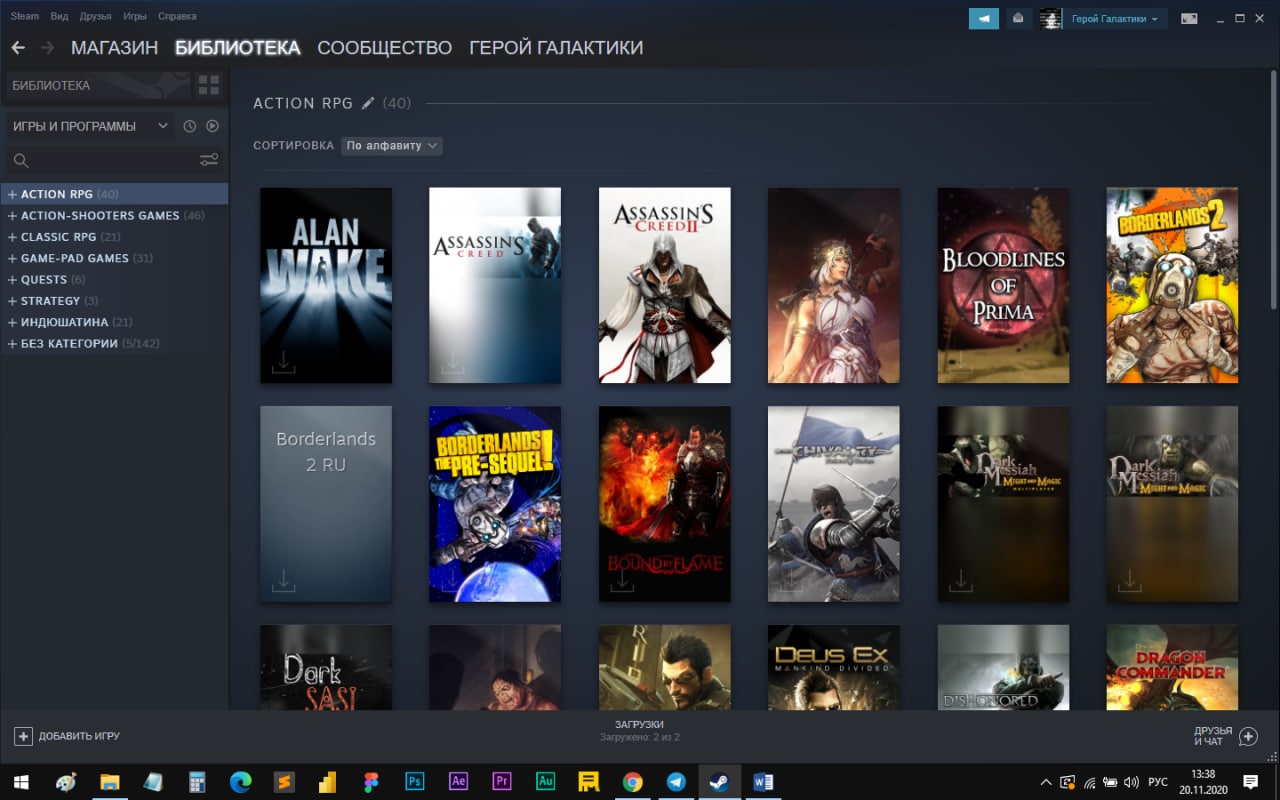The image size is (1280, 800).
Task: Click Steam icon in the taskbar
Action: click(719, 782)
